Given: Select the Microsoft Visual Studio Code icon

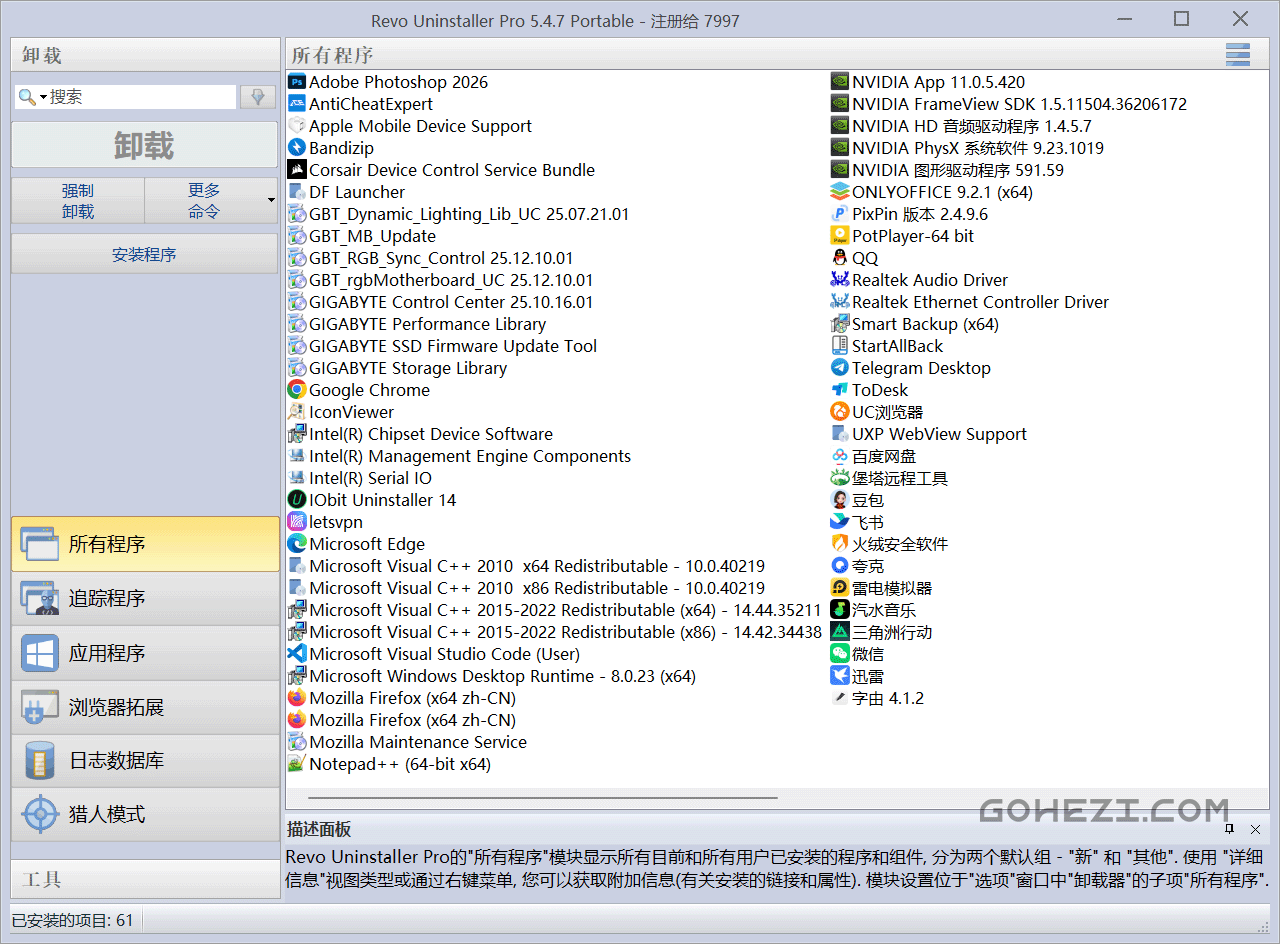Looking at the screenshot, I should [297, 654].
